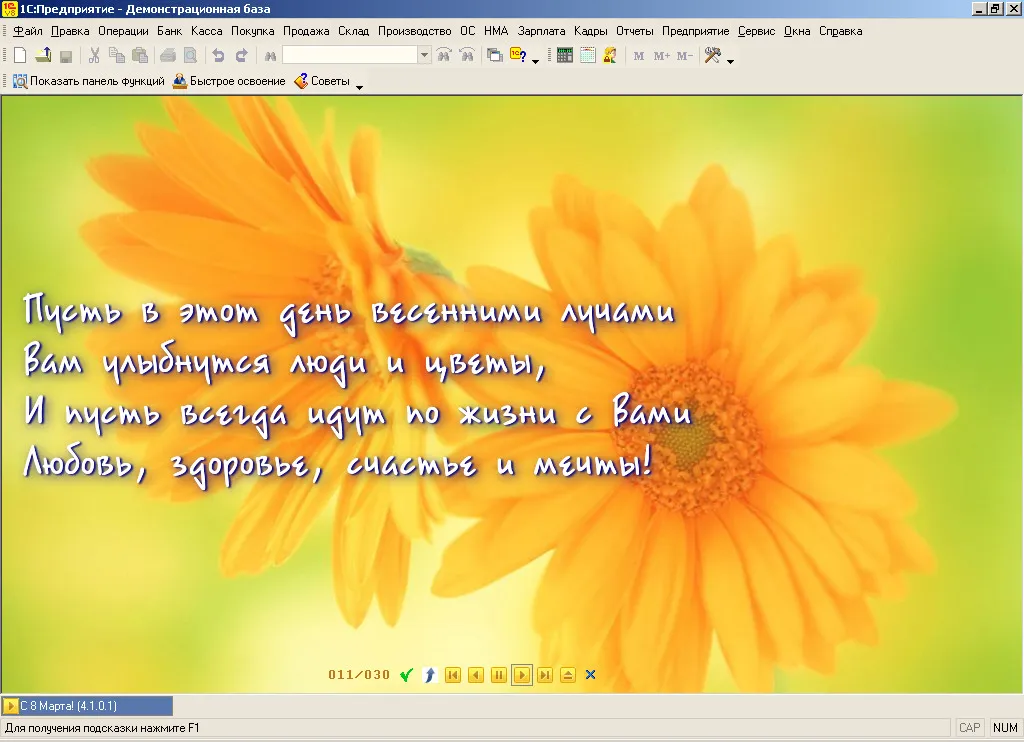Click the open file folder icon

[x=43, y=56]
